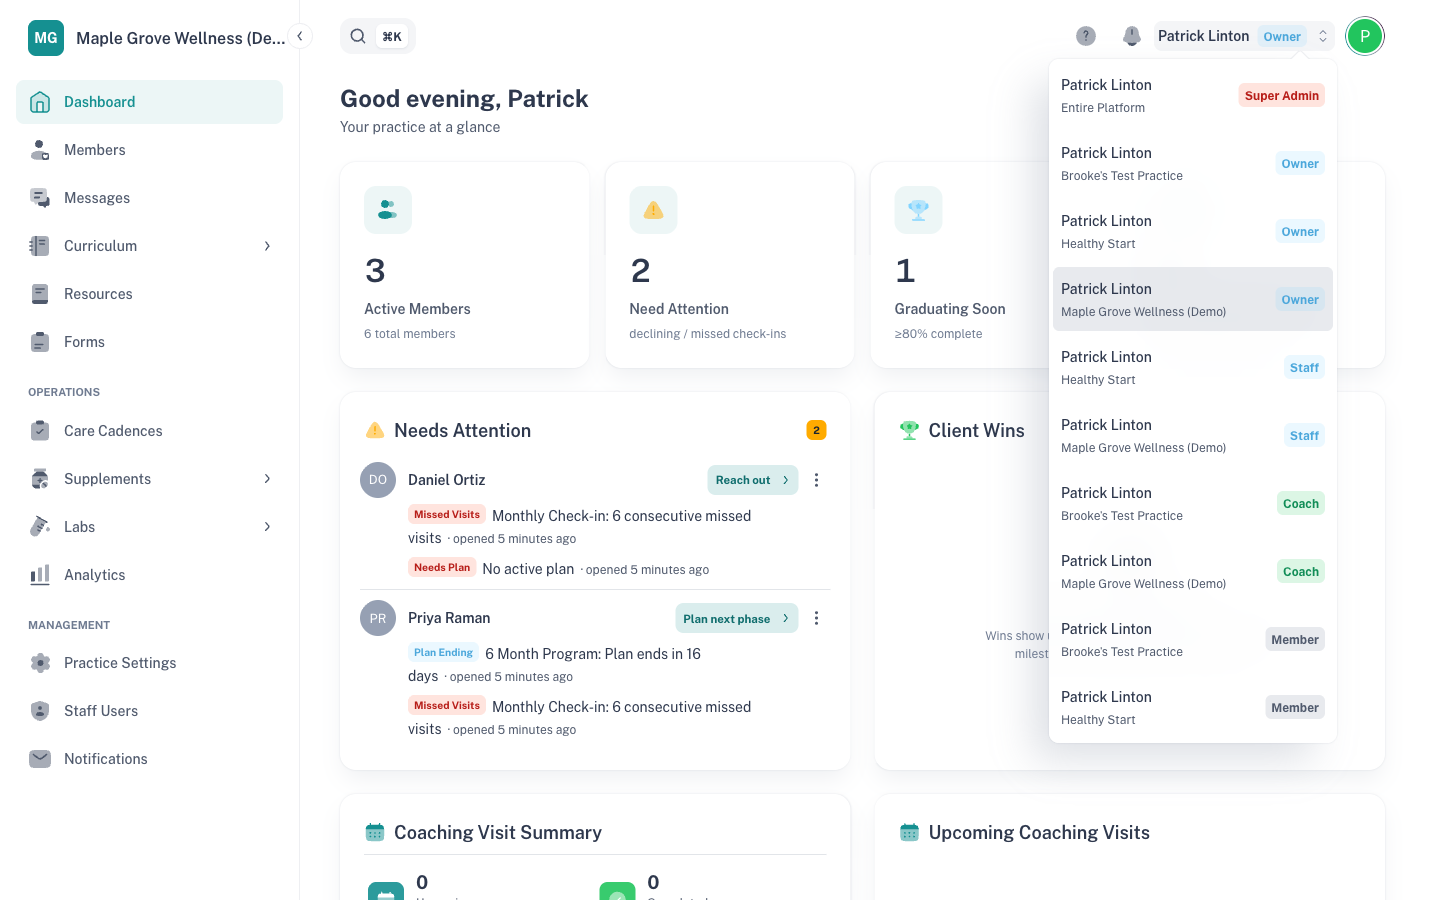1440x900 pixels.
Task: Open the Need Attention card
Action: coord(730,265)
